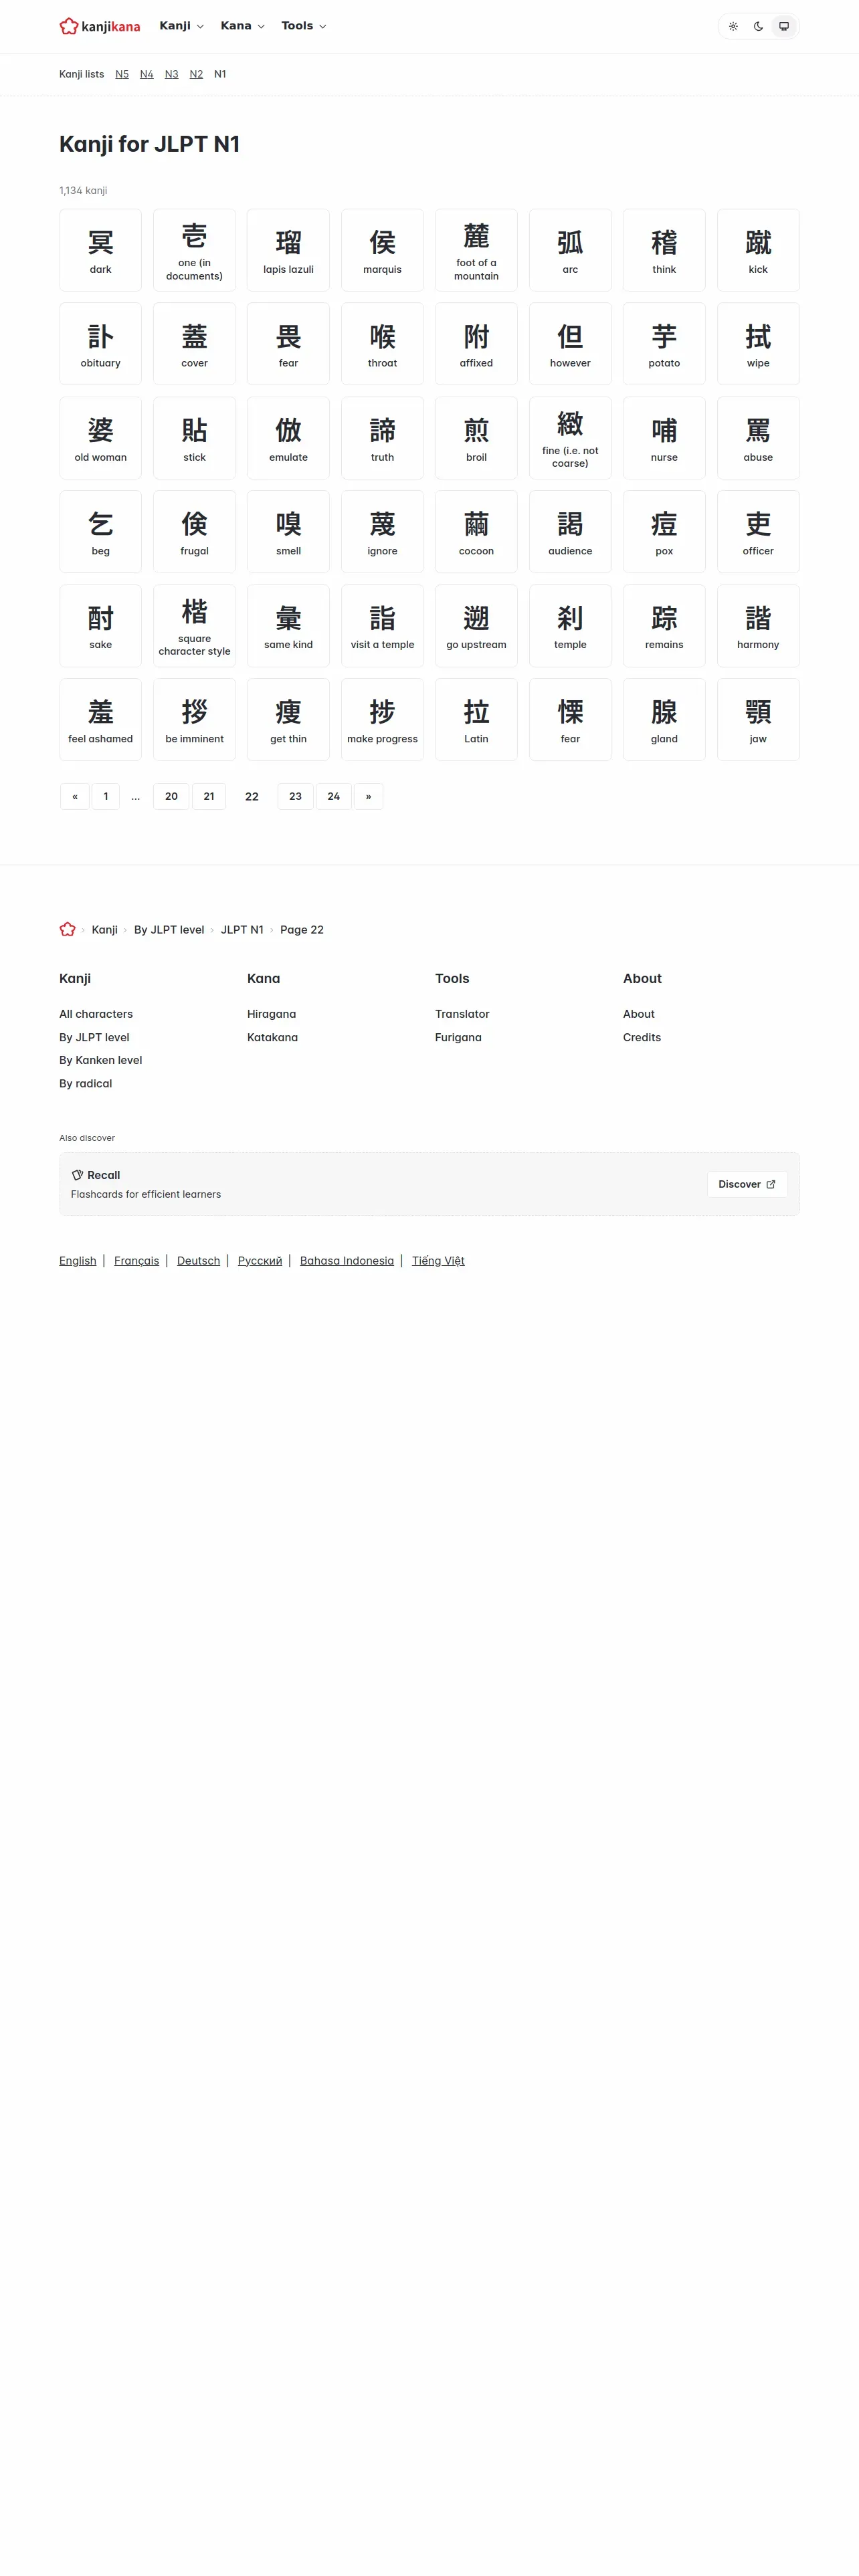The image size is (859, 2576).
Task: Open 'By radical' footer link
Action: point(86,1084)
